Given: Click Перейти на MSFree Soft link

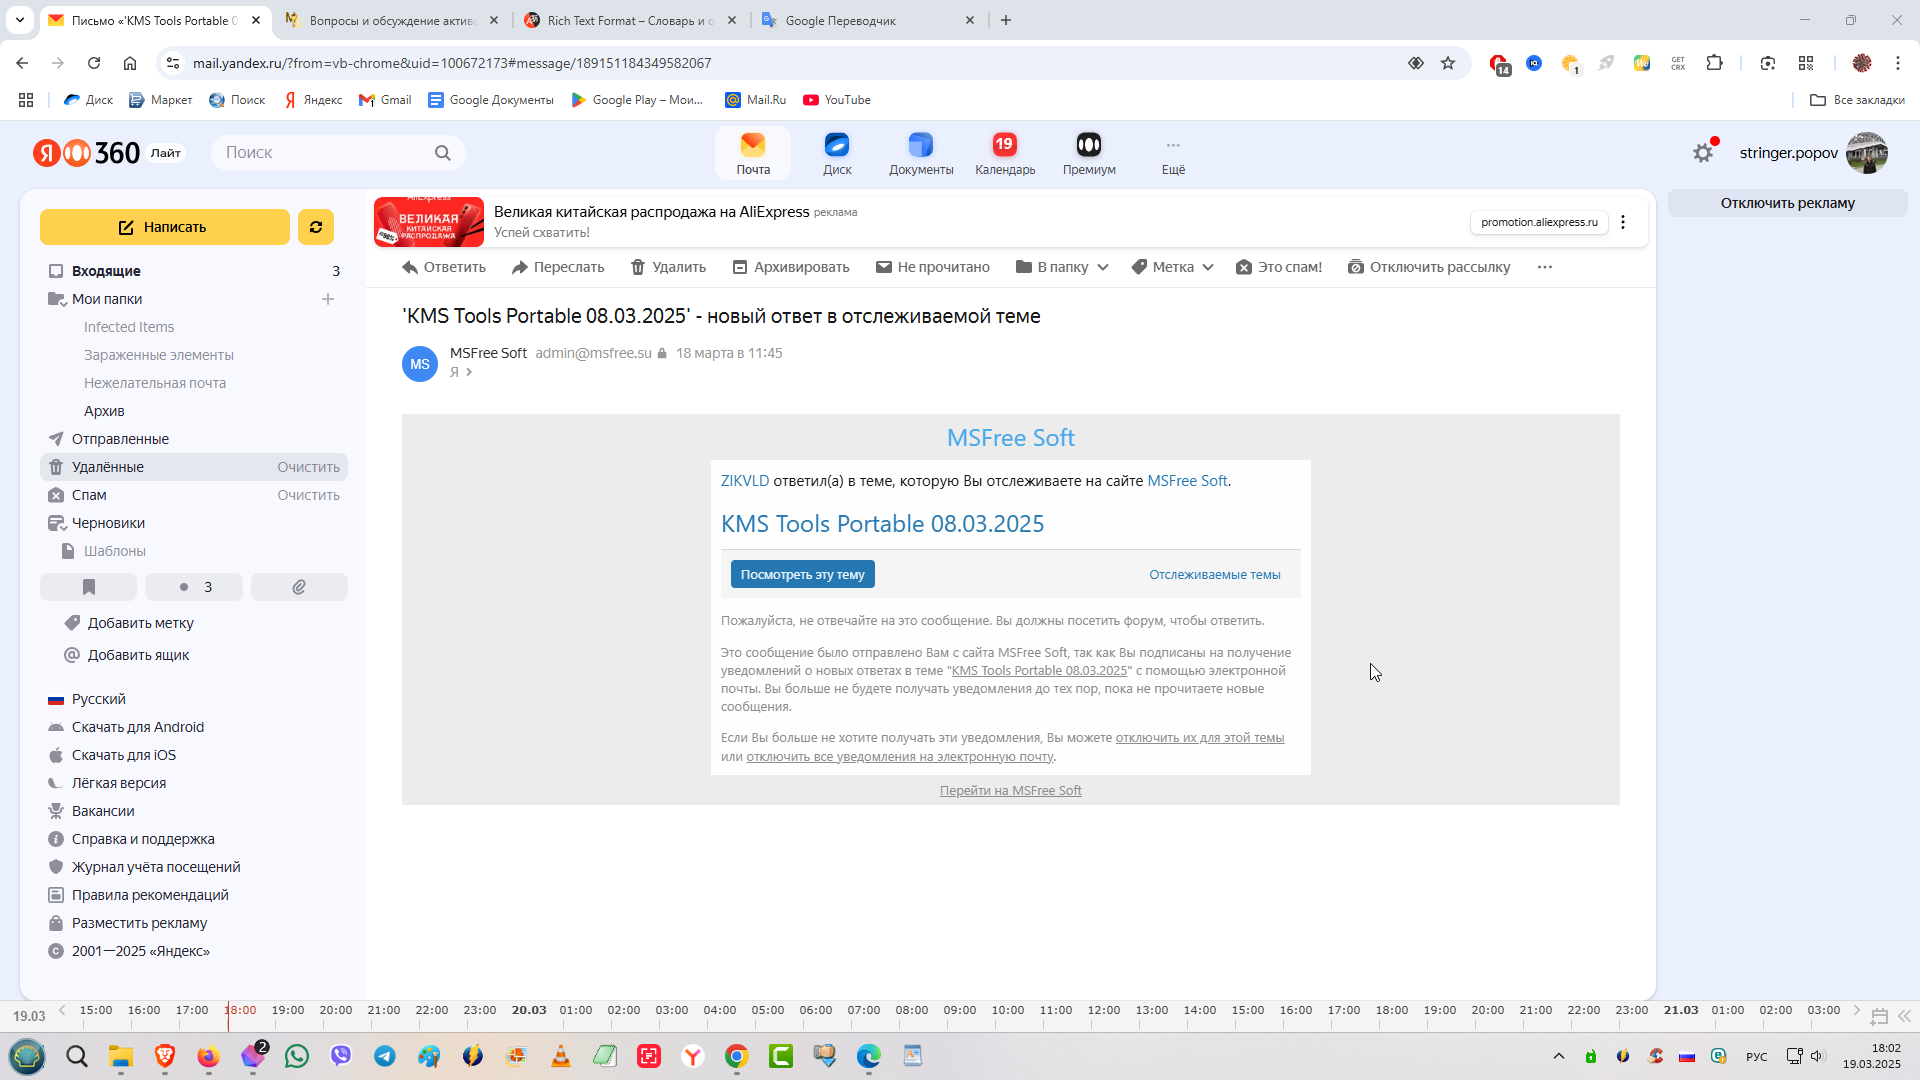Looking at the screenshot, I should click(x=1010, y=791).
